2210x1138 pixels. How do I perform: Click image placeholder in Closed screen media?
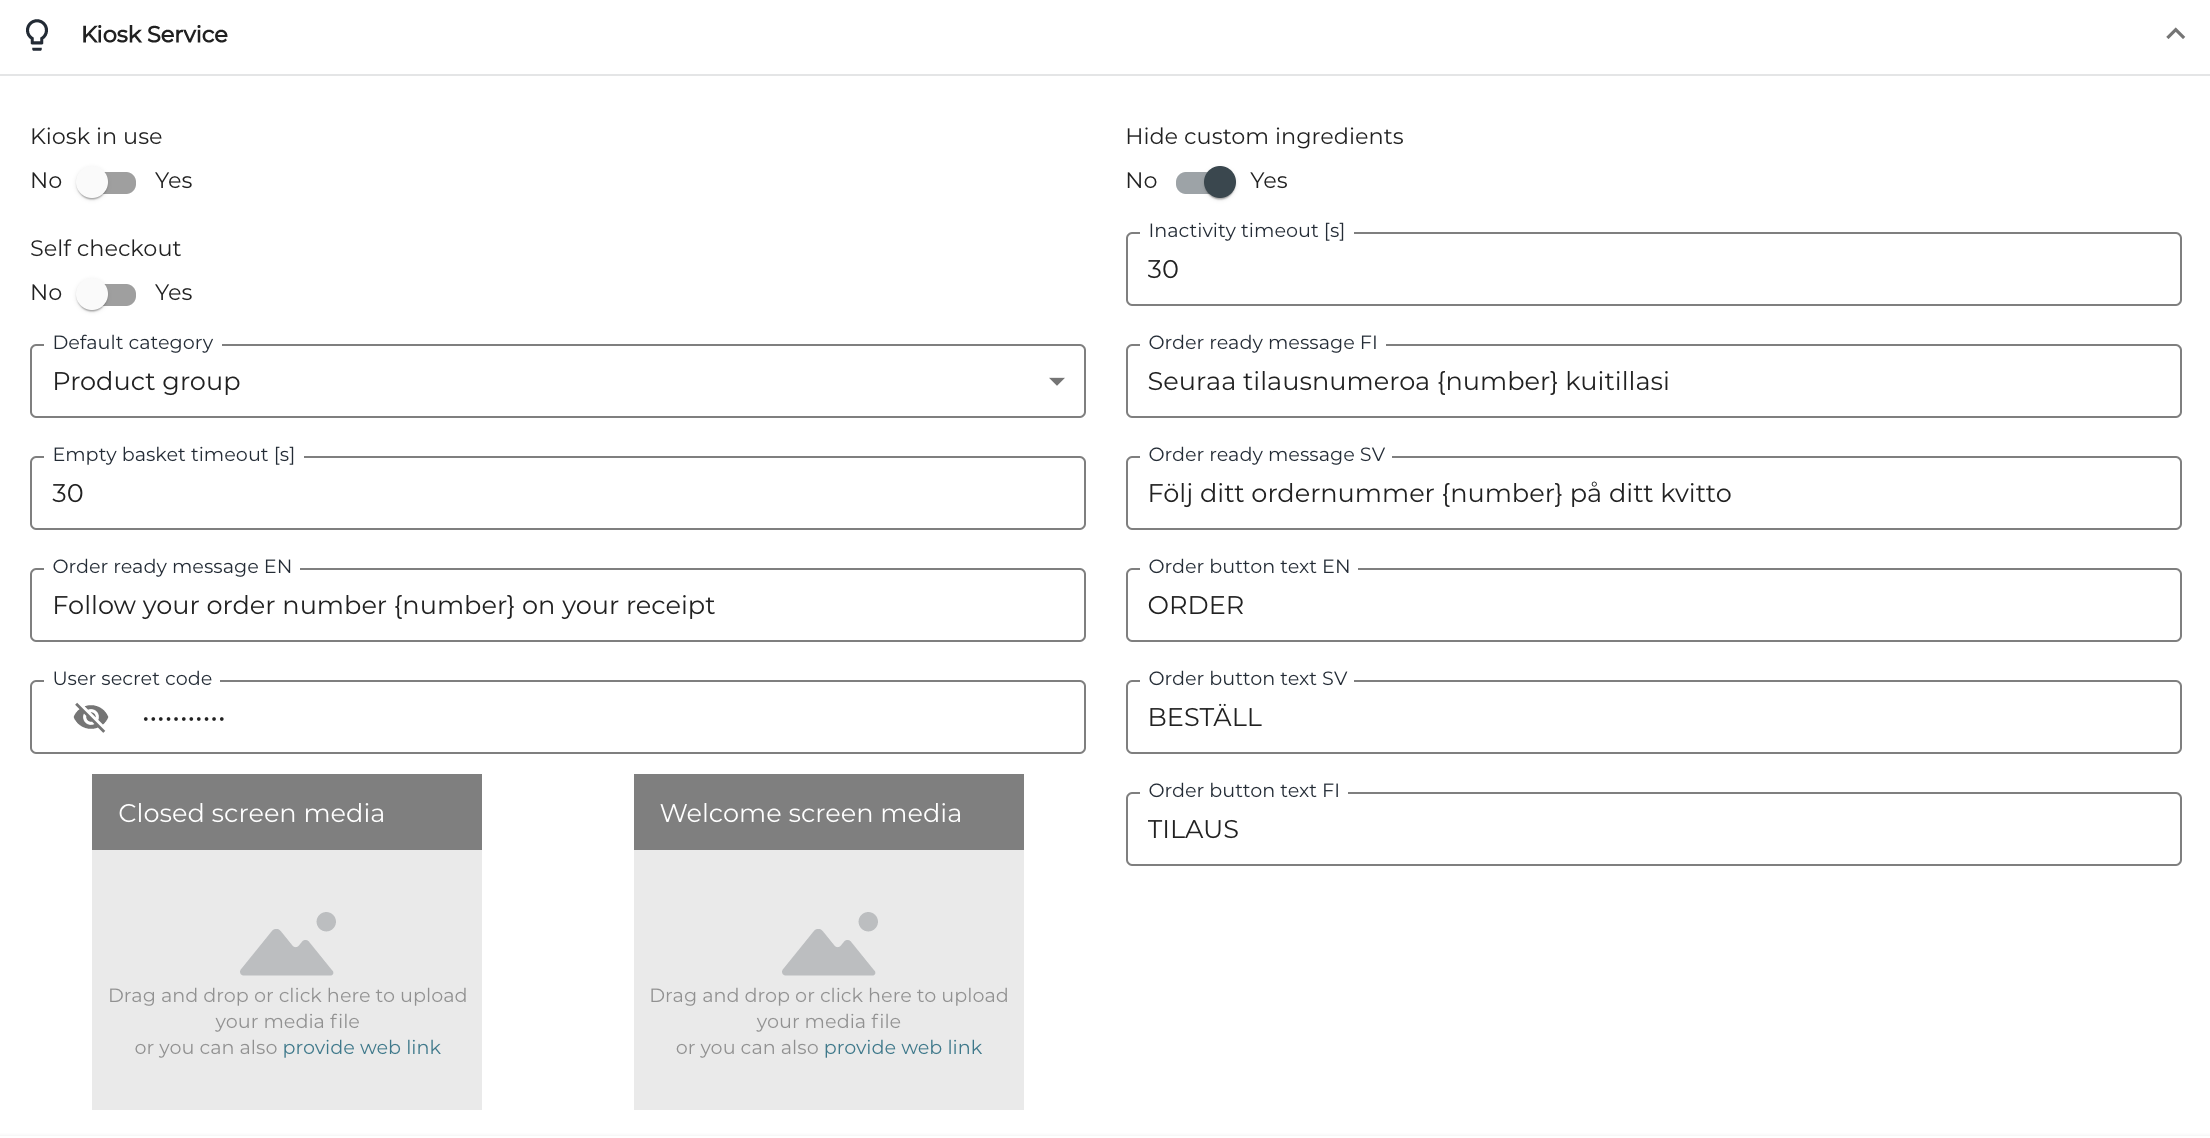click(x=287, y=944)
